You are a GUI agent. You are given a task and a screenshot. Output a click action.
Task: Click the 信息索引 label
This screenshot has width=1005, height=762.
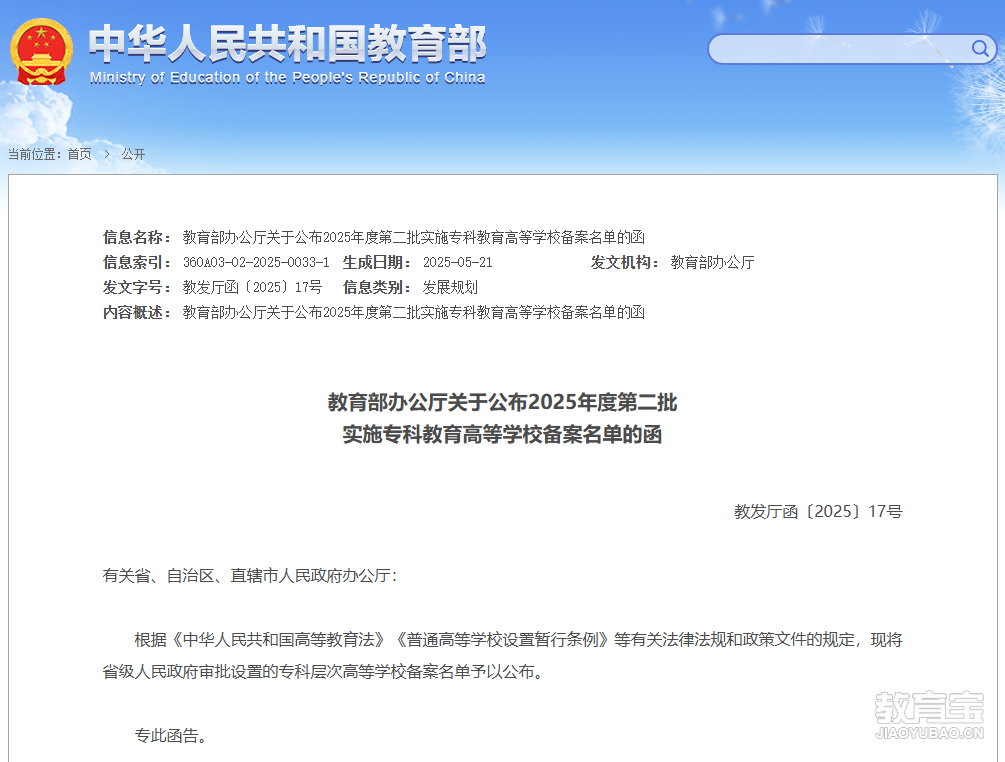137,263
